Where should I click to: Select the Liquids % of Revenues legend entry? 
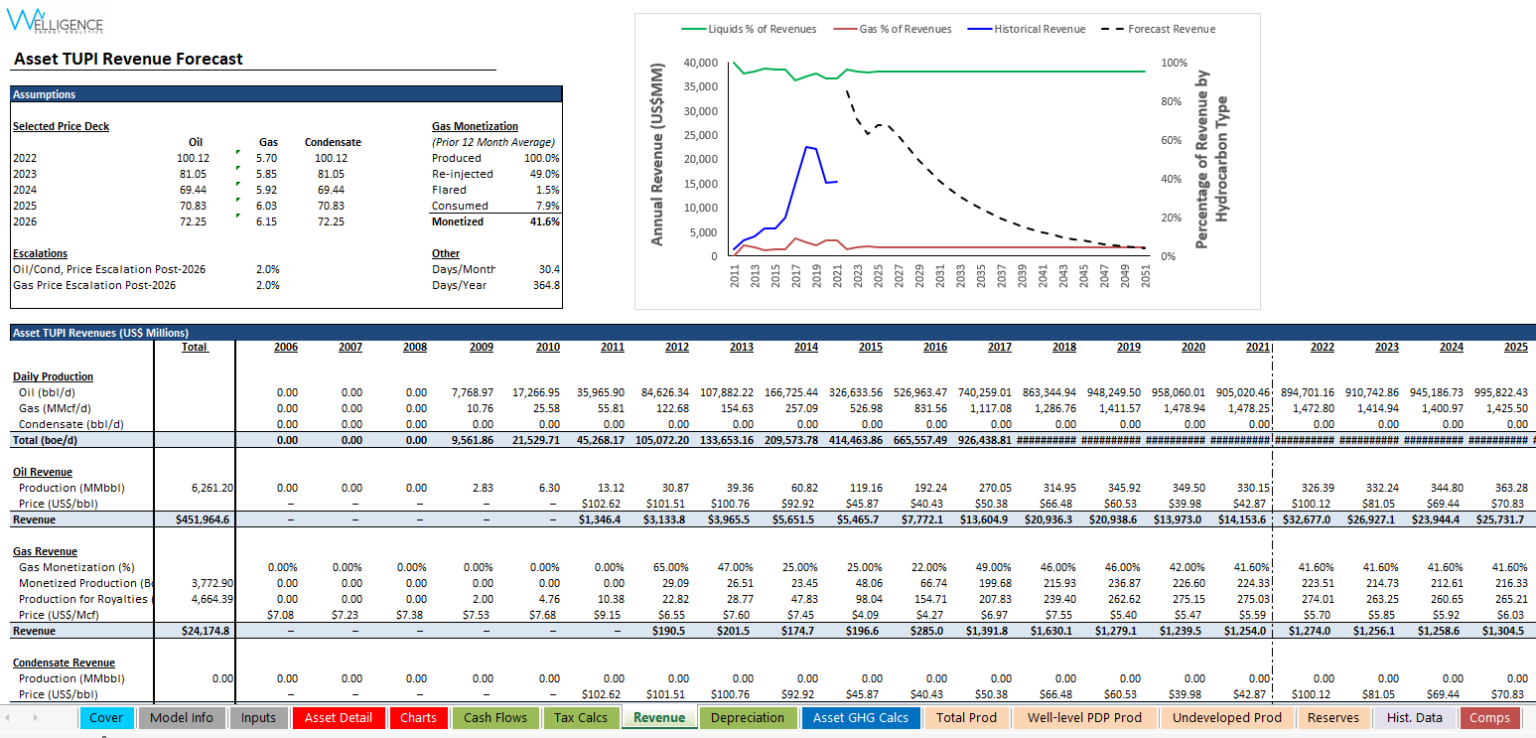[x=748, y=29]
